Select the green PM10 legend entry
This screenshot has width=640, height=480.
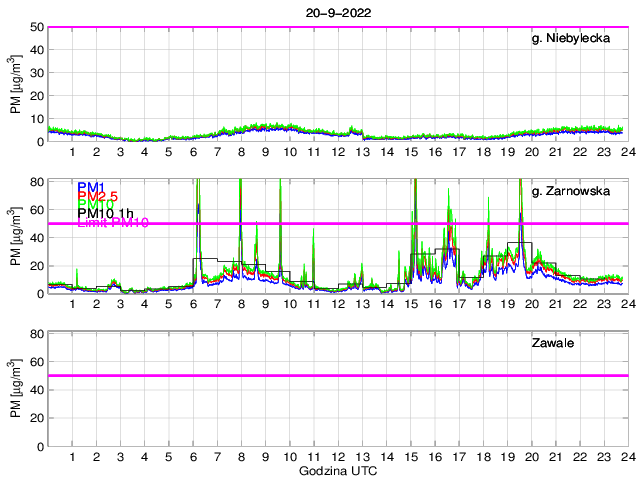coord(96,207)
